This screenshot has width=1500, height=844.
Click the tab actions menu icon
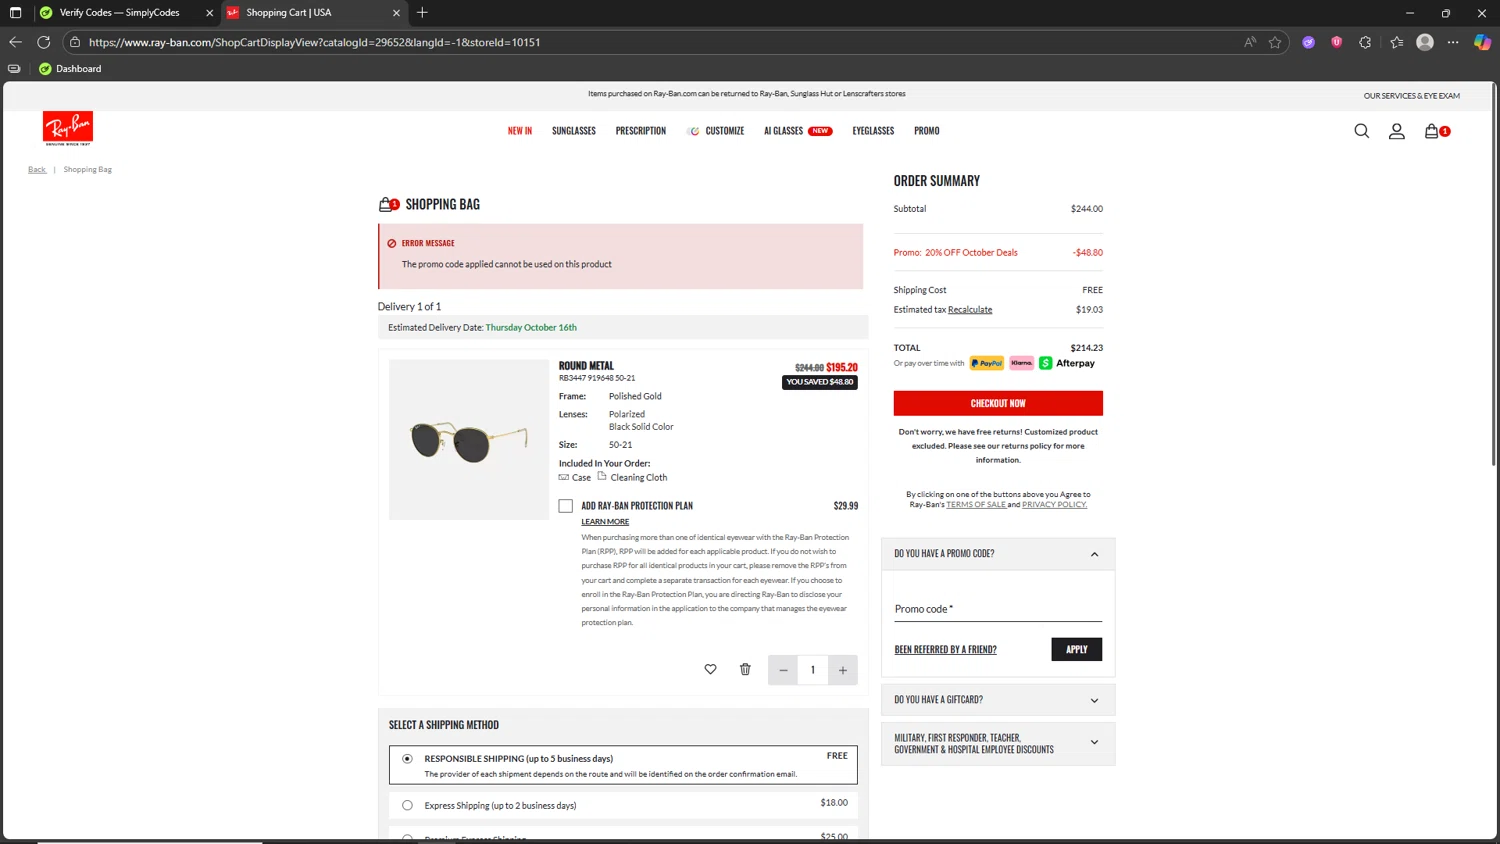coord(15,13)
